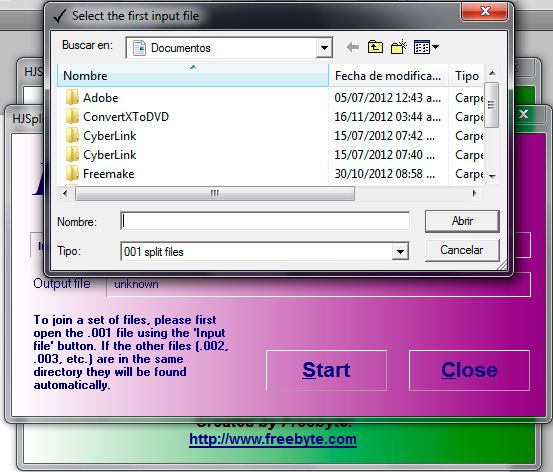Open the view menu icon

click(x=426, y=47)
